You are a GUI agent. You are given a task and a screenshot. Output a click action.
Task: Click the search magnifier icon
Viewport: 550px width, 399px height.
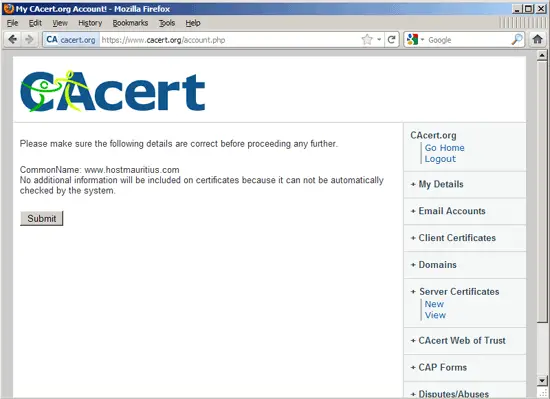tap(517, 40)
